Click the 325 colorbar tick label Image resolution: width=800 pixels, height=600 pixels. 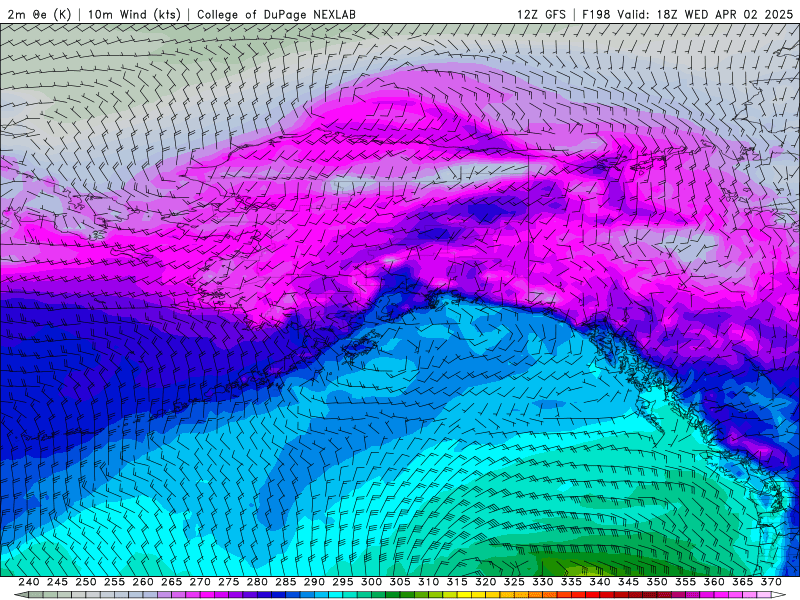click(514, 582)
